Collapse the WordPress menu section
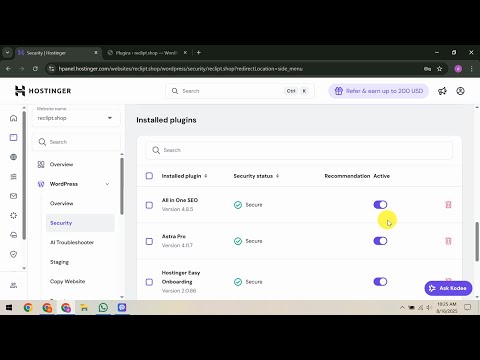 coord(107,184)
